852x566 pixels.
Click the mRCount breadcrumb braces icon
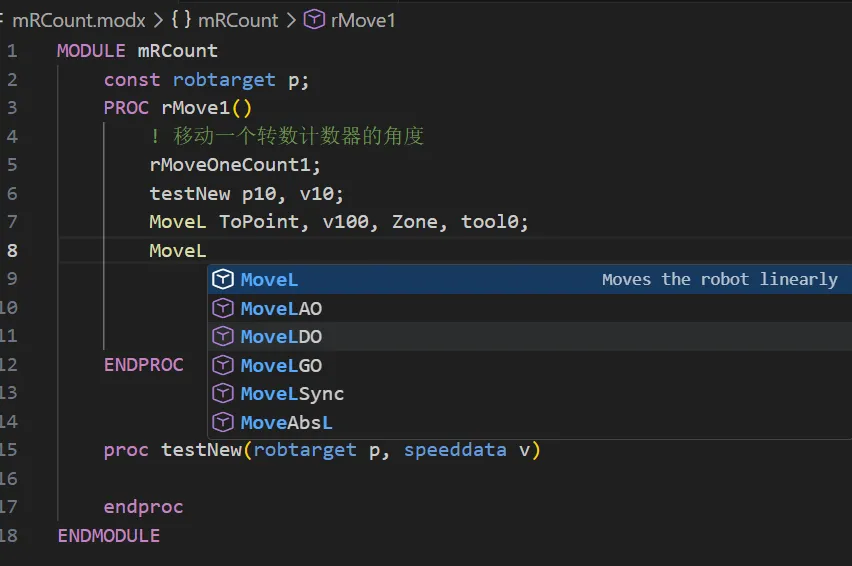pos(181,19)
